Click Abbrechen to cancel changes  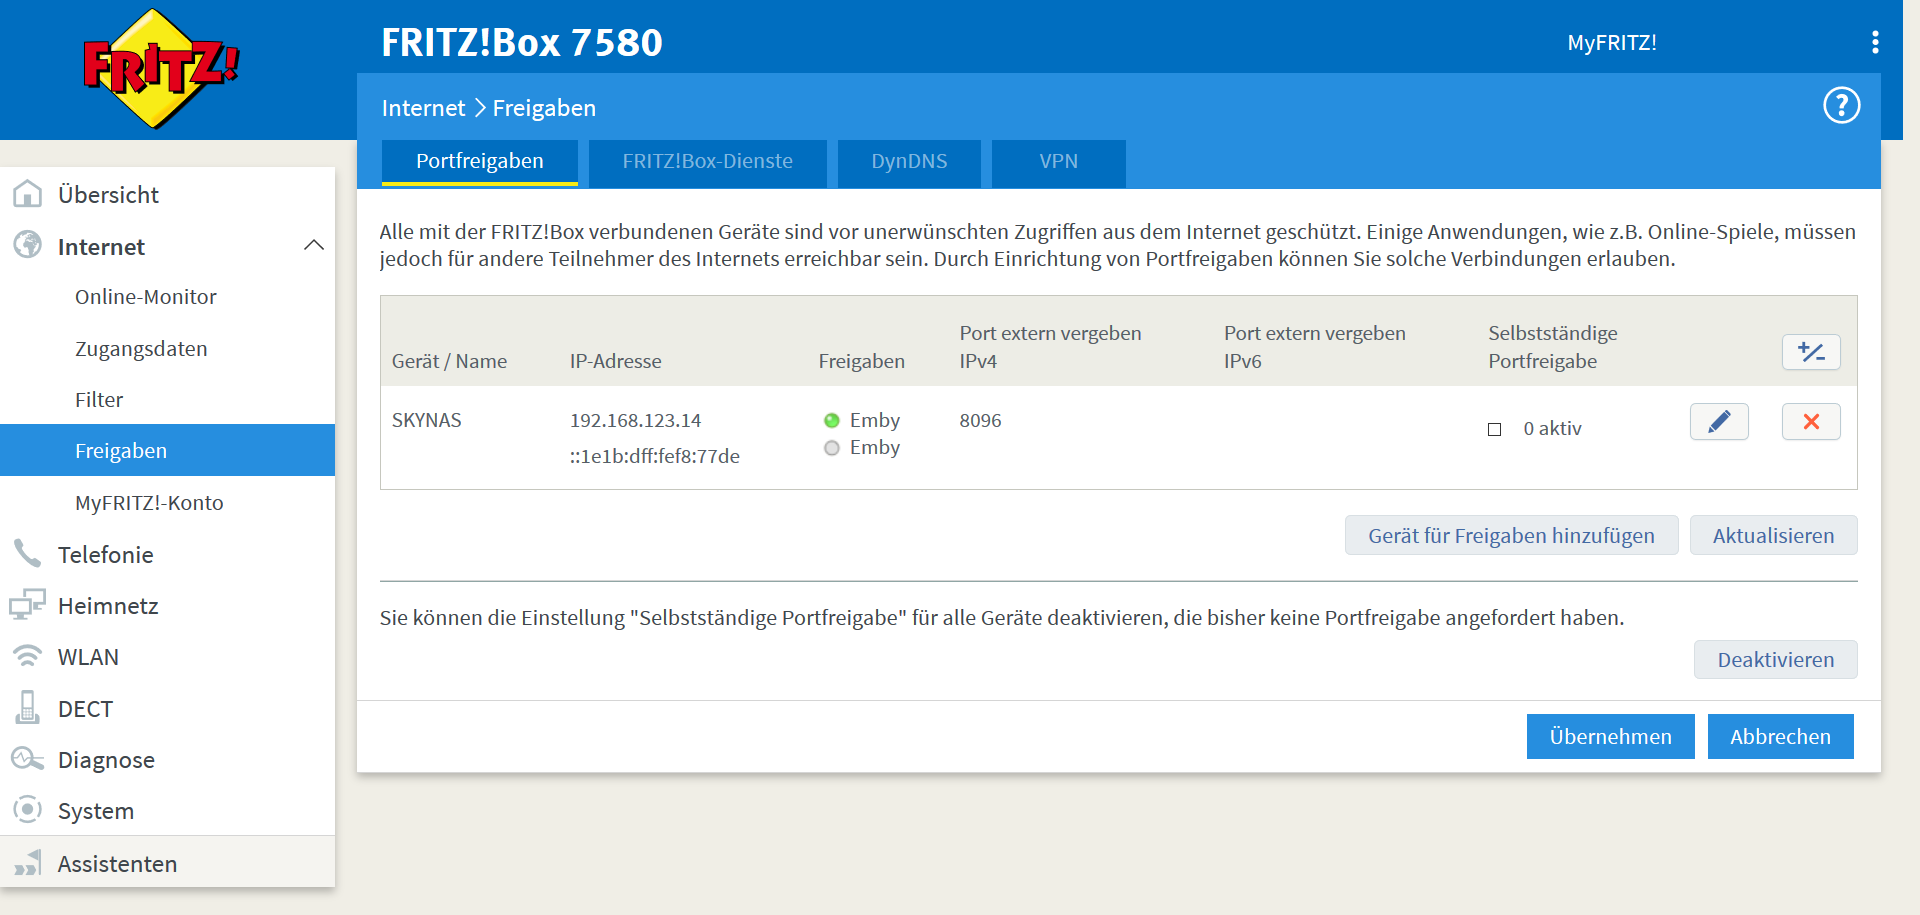[x=1780, y=736]
